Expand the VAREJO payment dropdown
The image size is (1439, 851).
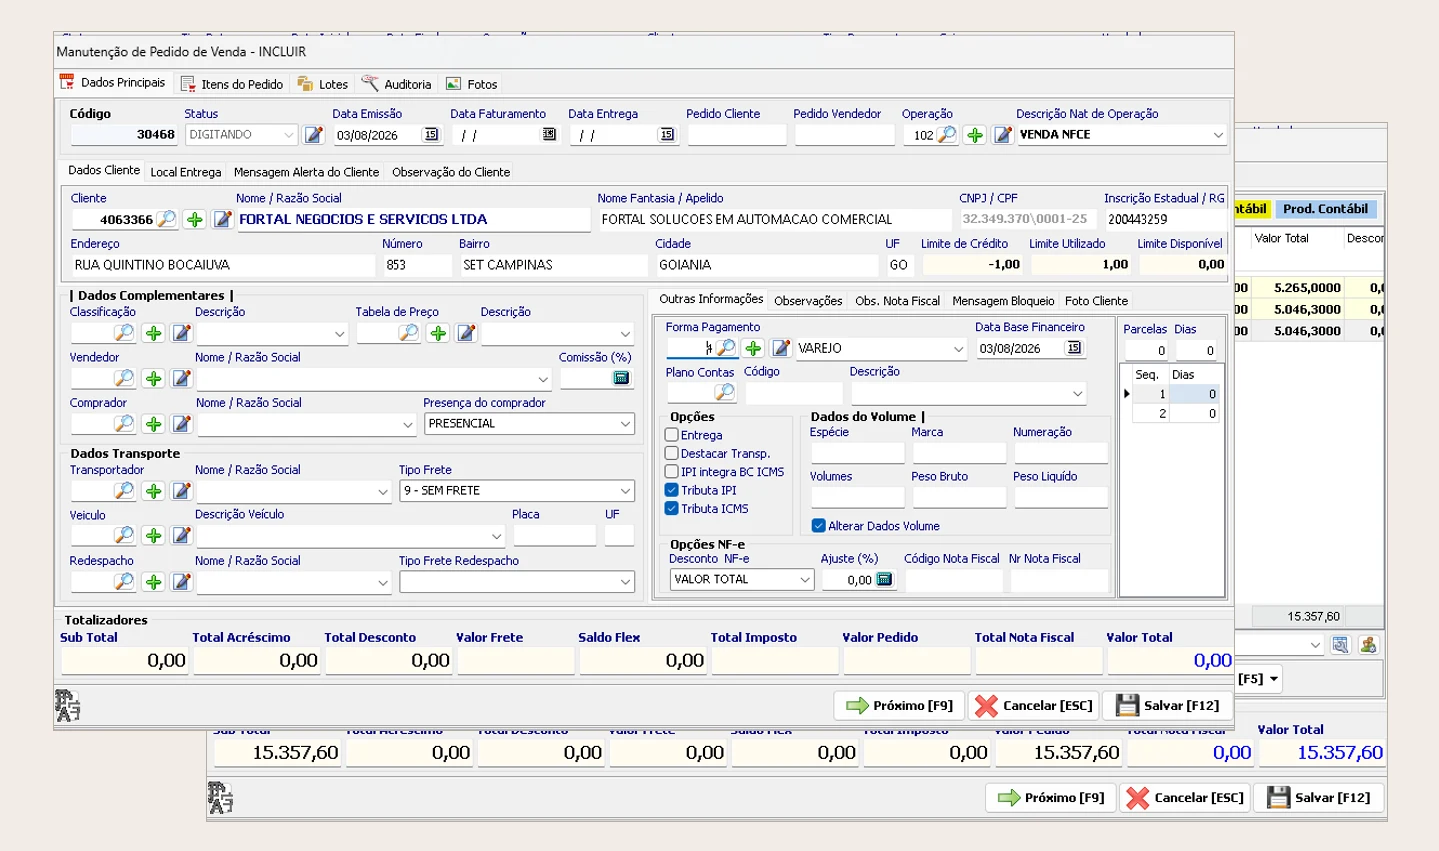click(958, 348)
